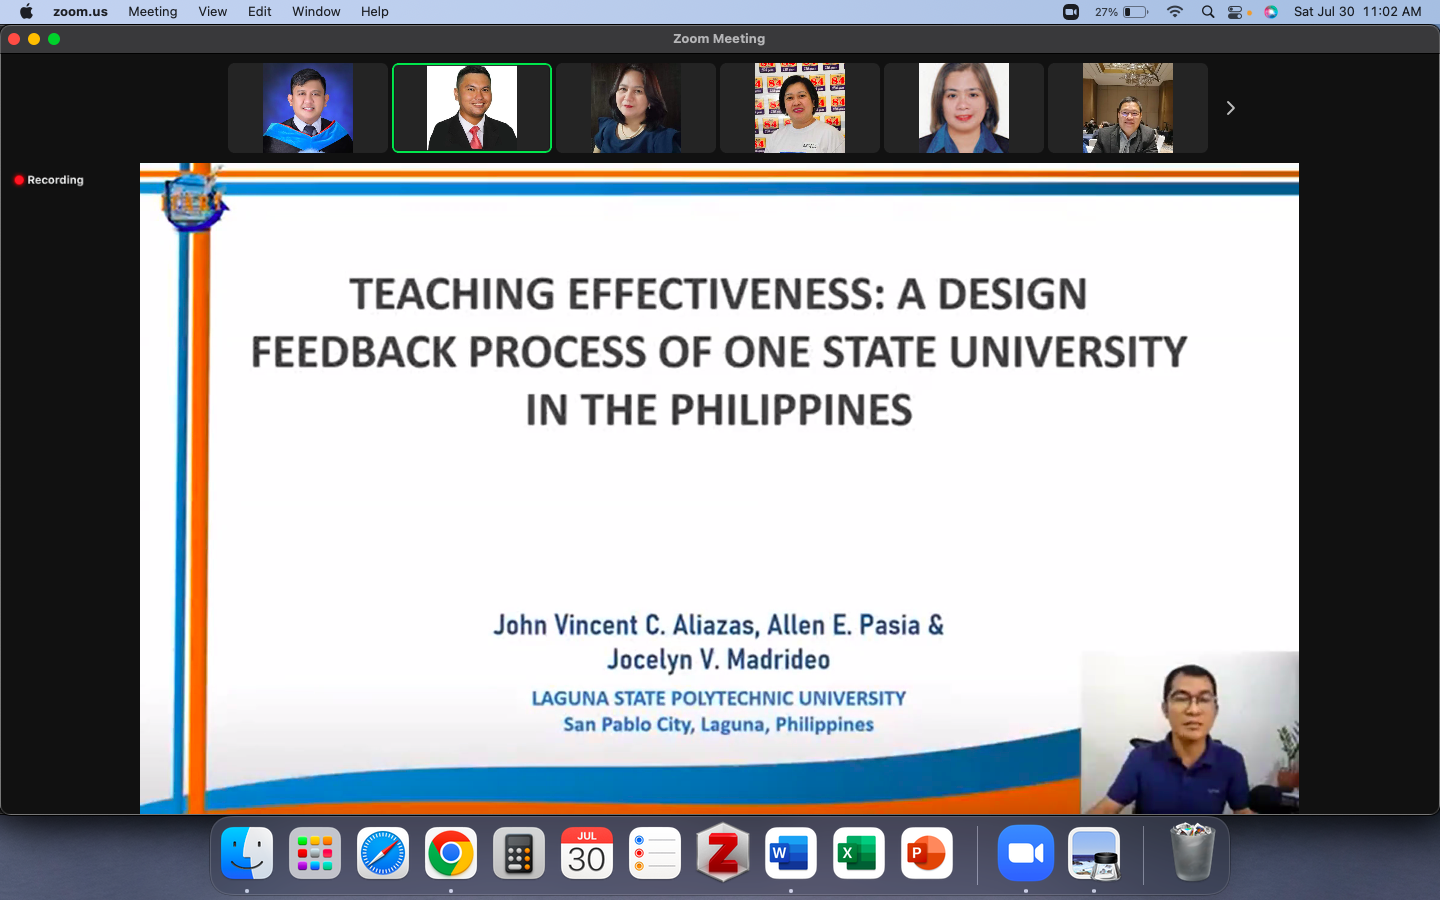Screen dimensions: 1440x900
Task: Open Calculator app in the dock
Action: click(518, 853)
